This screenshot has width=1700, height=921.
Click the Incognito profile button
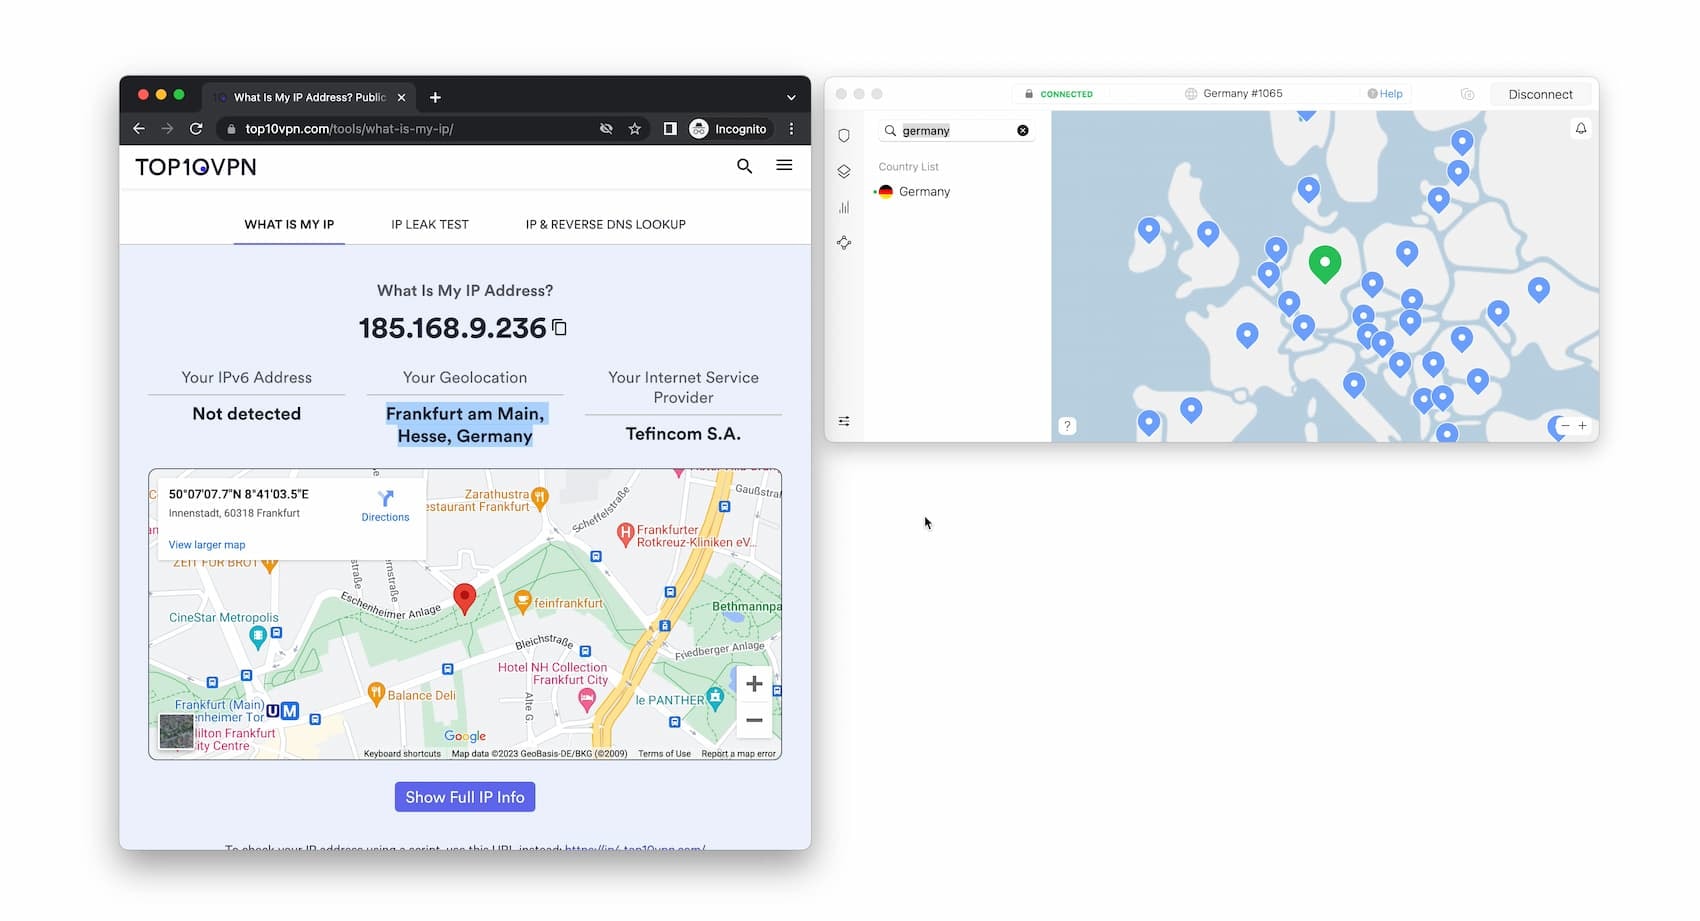[x=729, y=129]
